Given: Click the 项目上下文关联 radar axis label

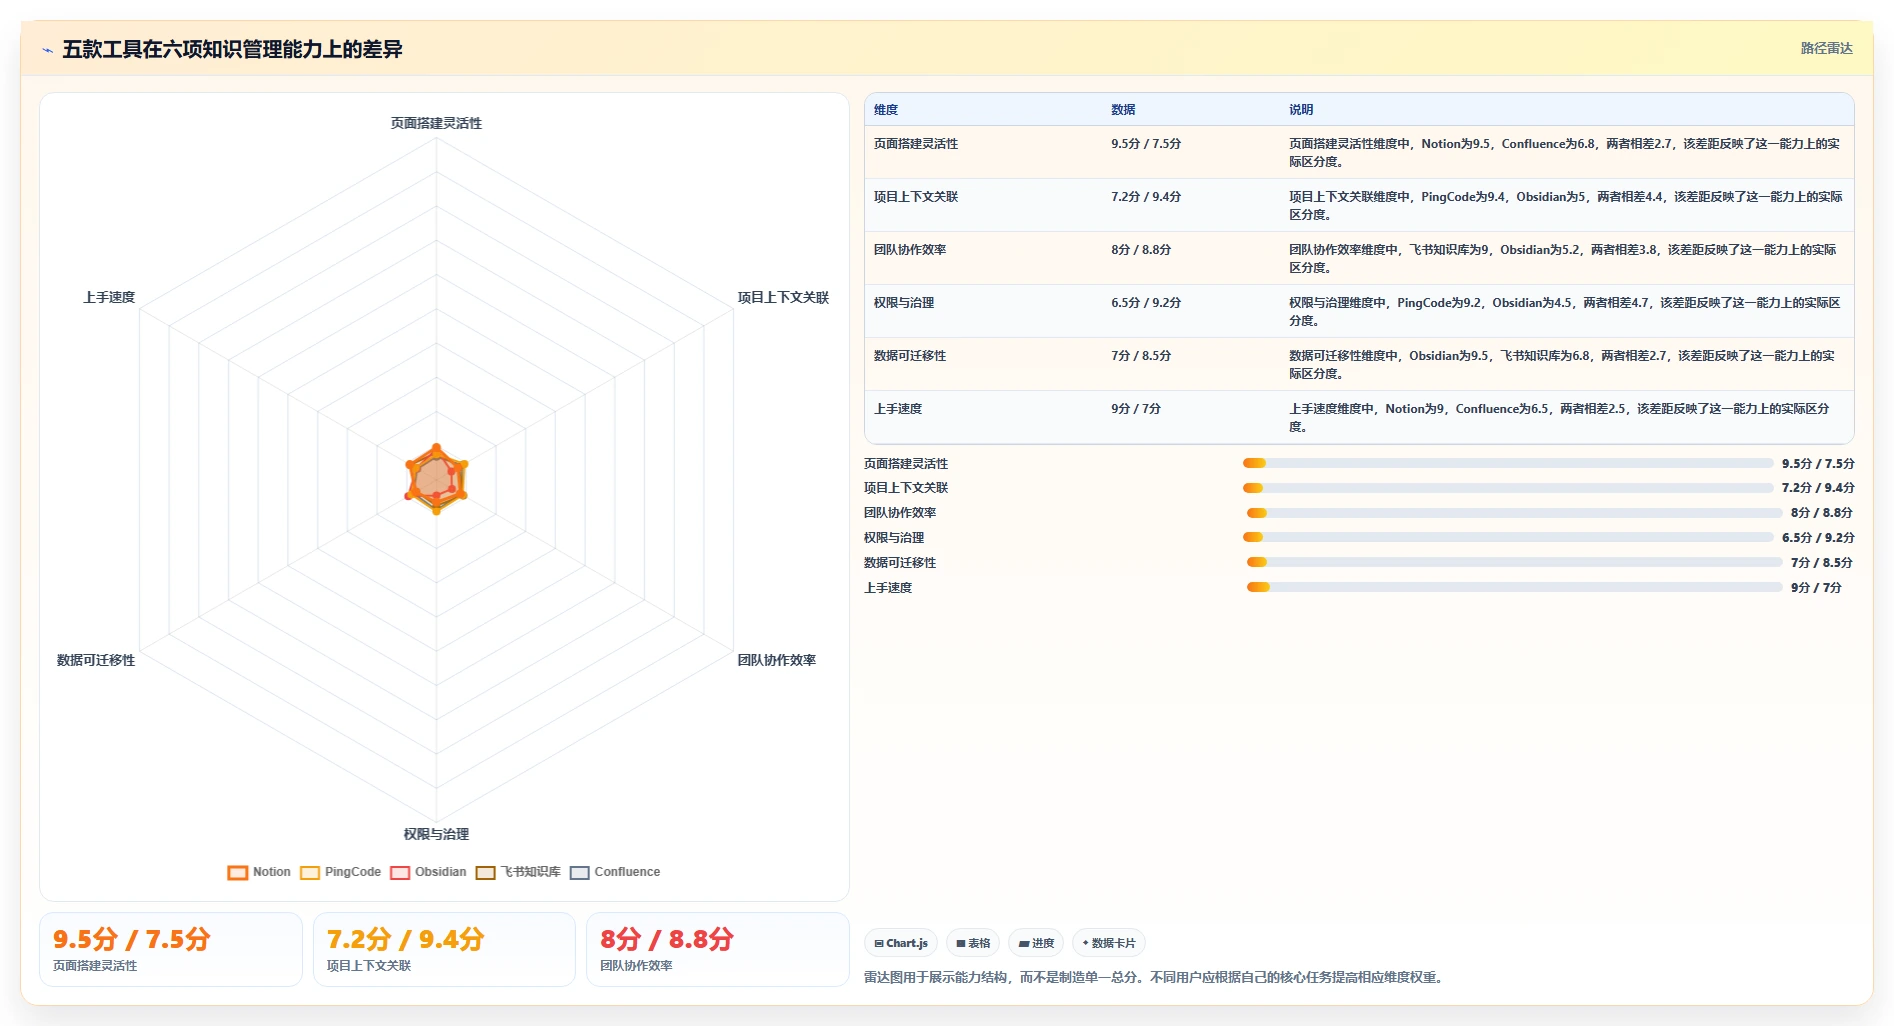Looking at the screenshot, I should click(x=783, y=298).
